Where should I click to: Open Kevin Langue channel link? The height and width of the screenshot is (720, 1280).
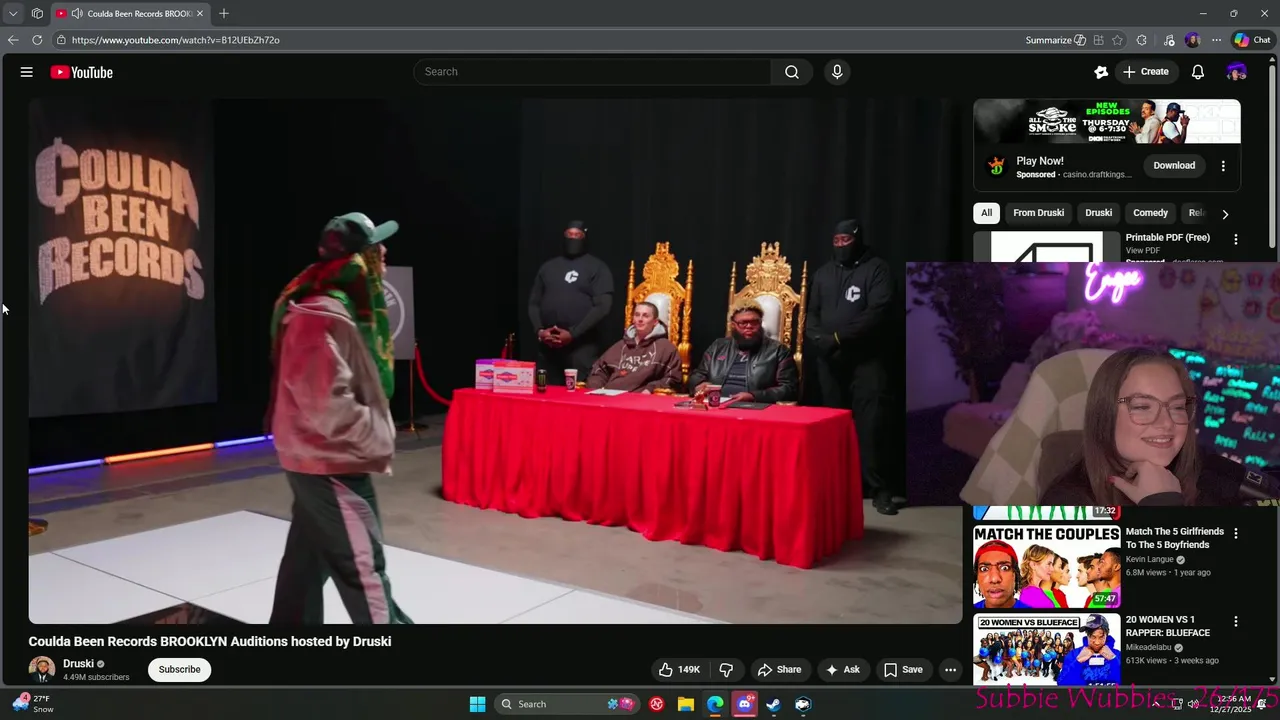point(1150,559)
